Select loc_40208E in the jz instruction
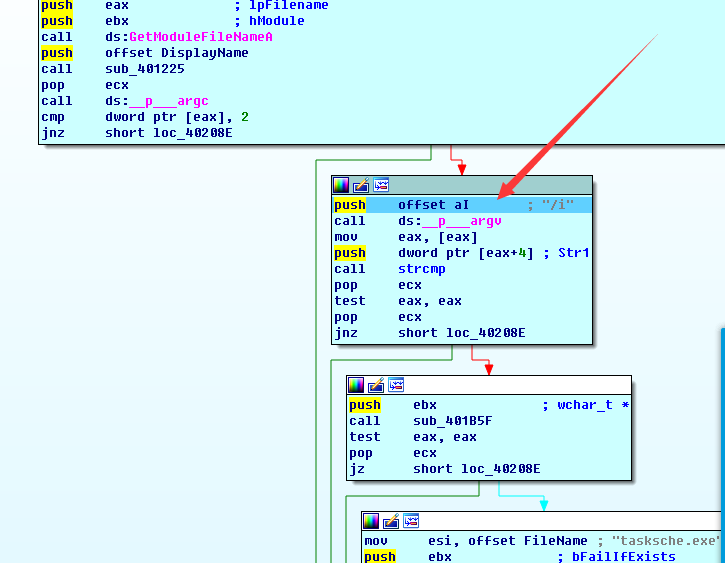This screenshot has height=563, width=725. 500,469
